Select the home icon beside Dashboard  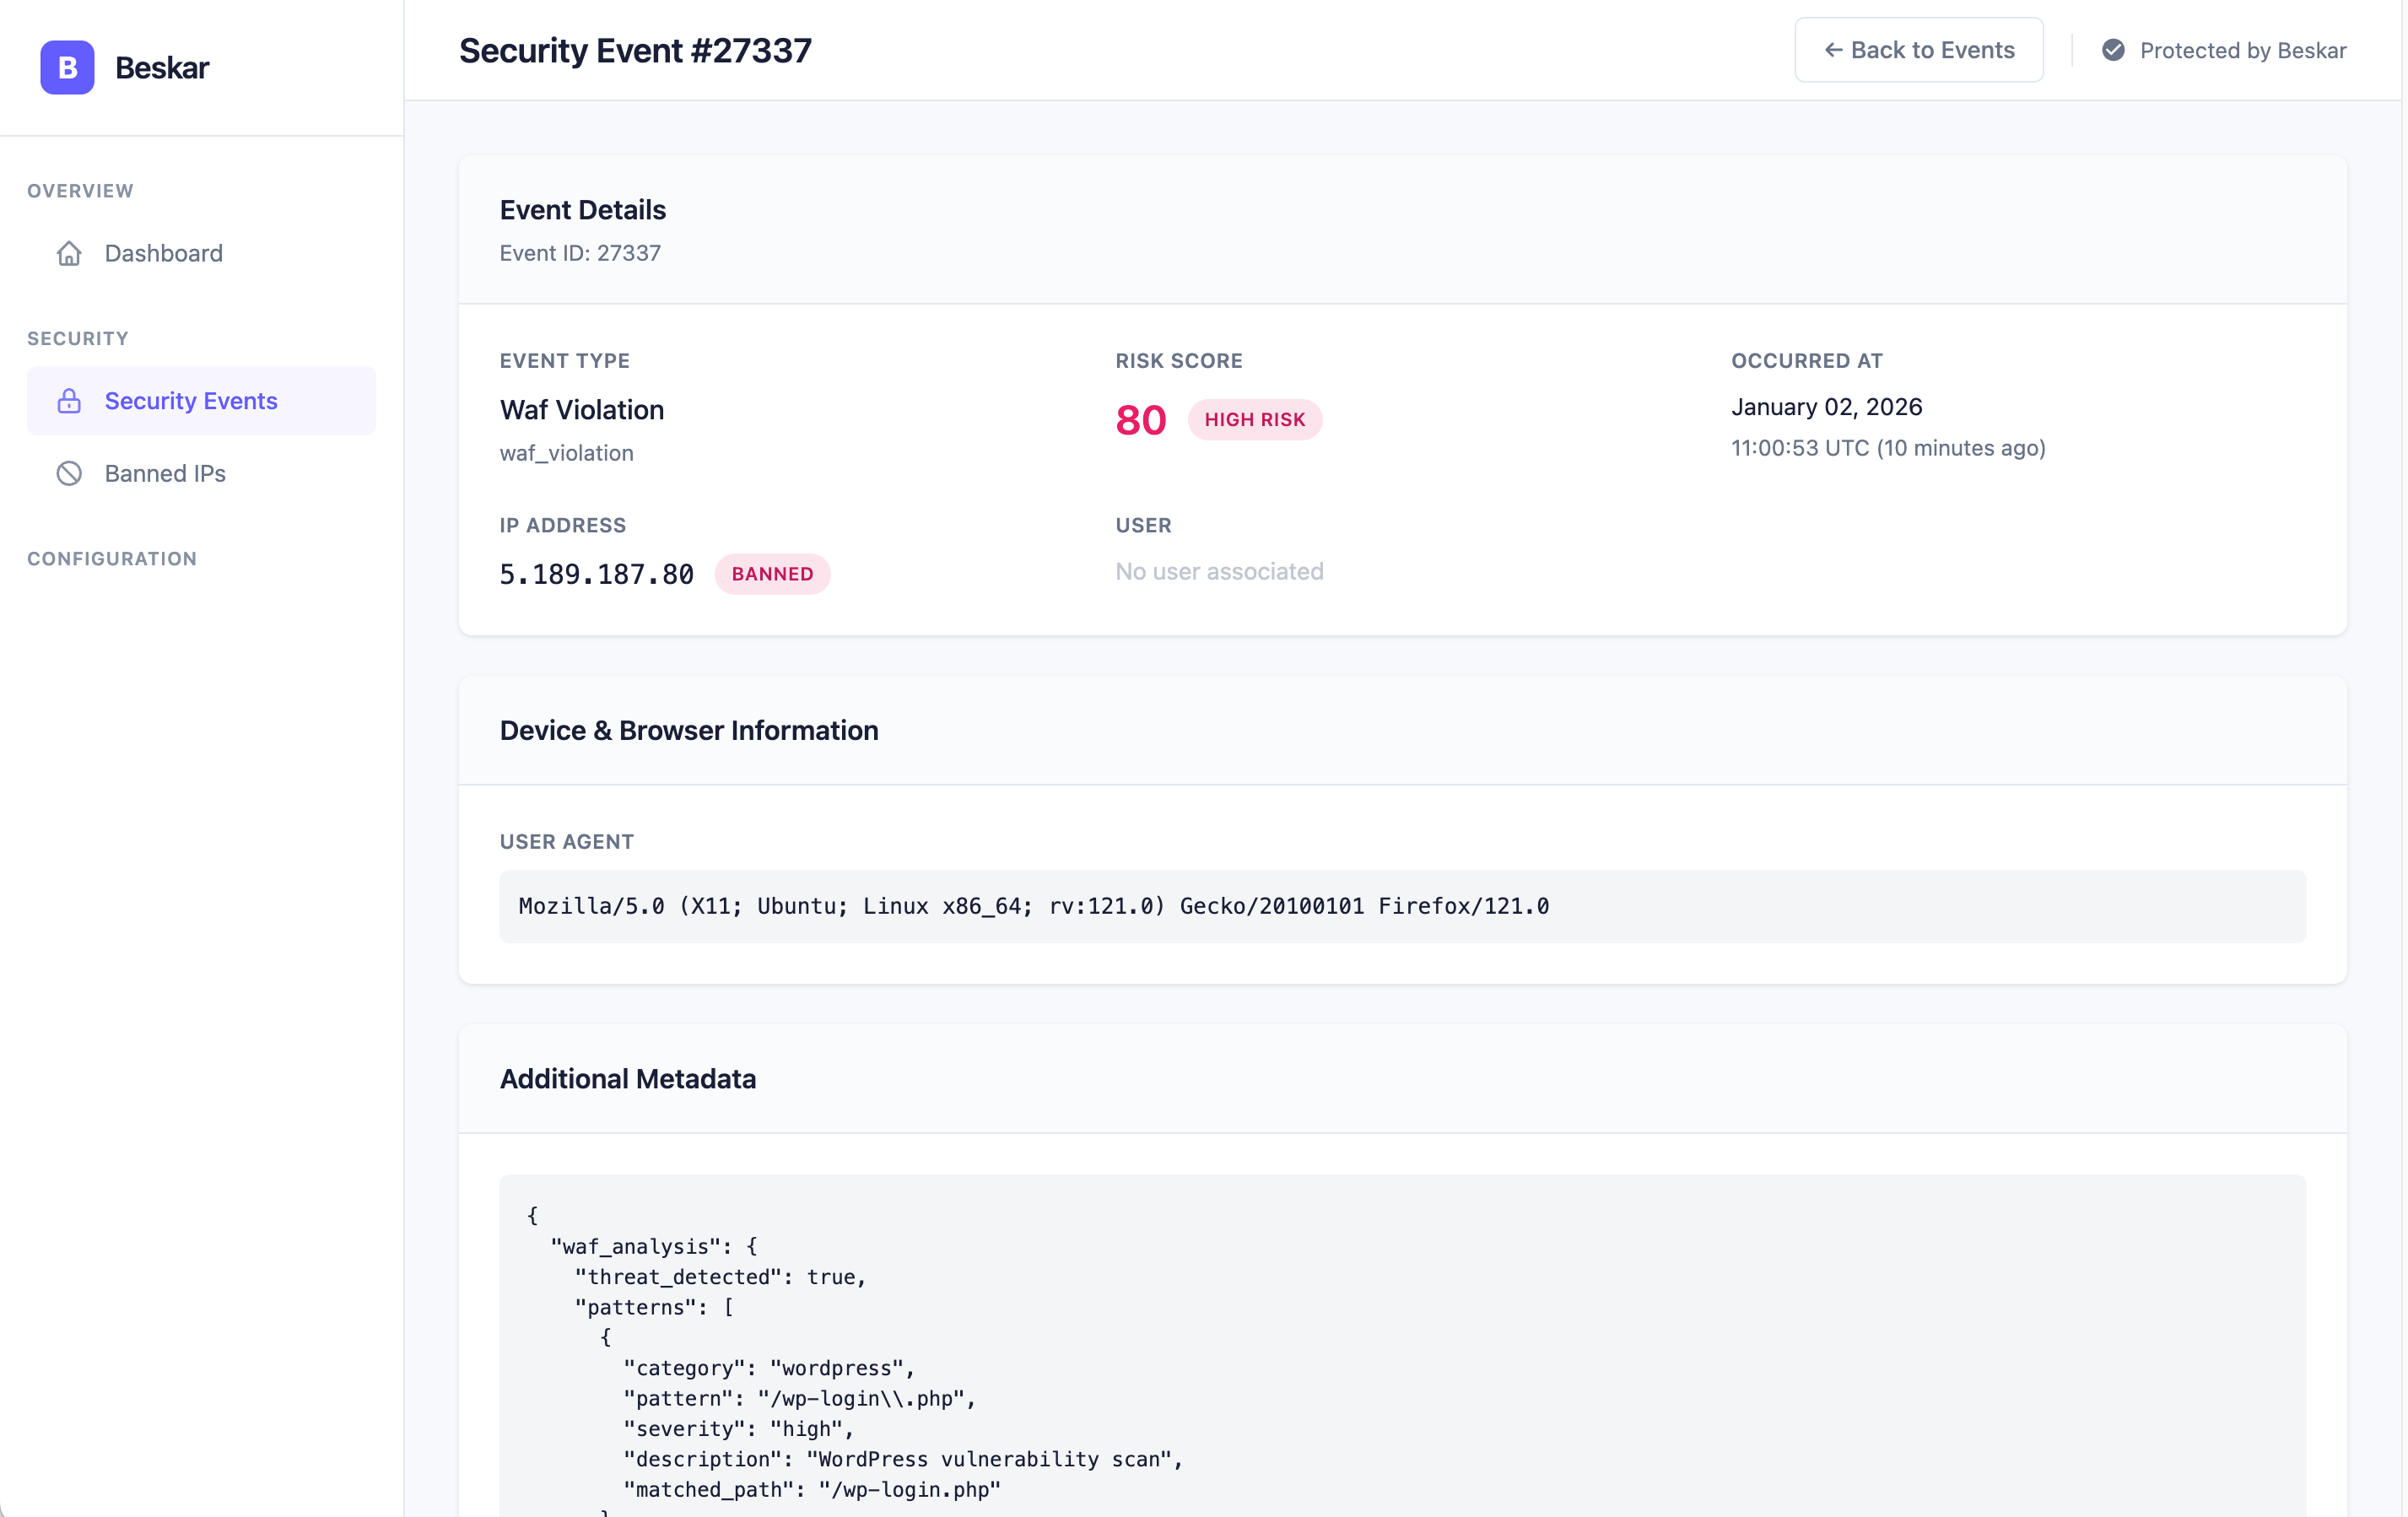(68, 253)
